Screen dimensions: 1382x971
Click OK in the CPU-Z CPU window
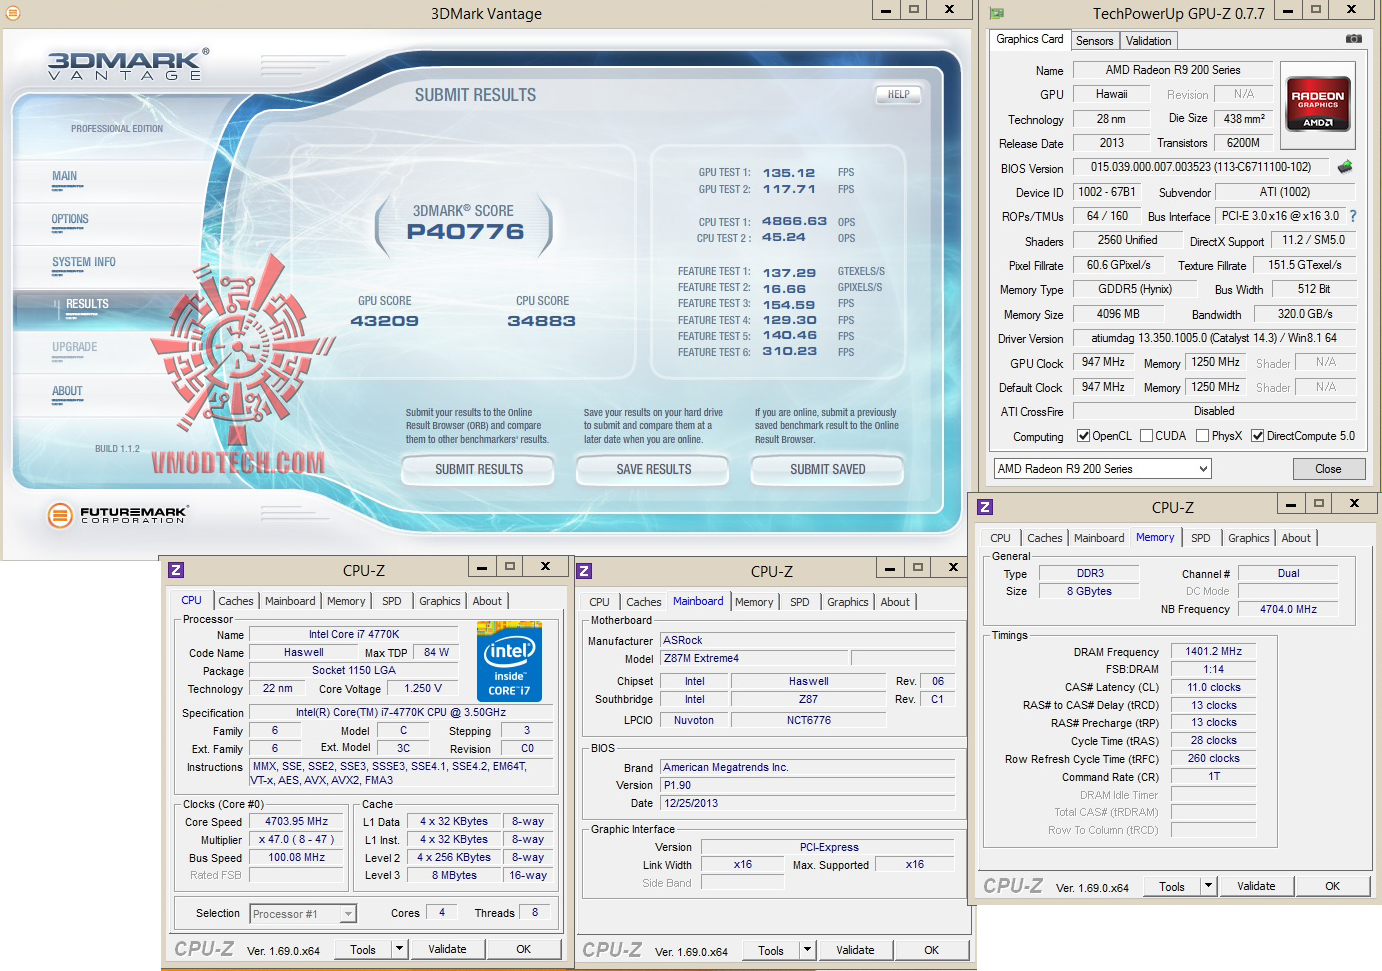(524, 949)
